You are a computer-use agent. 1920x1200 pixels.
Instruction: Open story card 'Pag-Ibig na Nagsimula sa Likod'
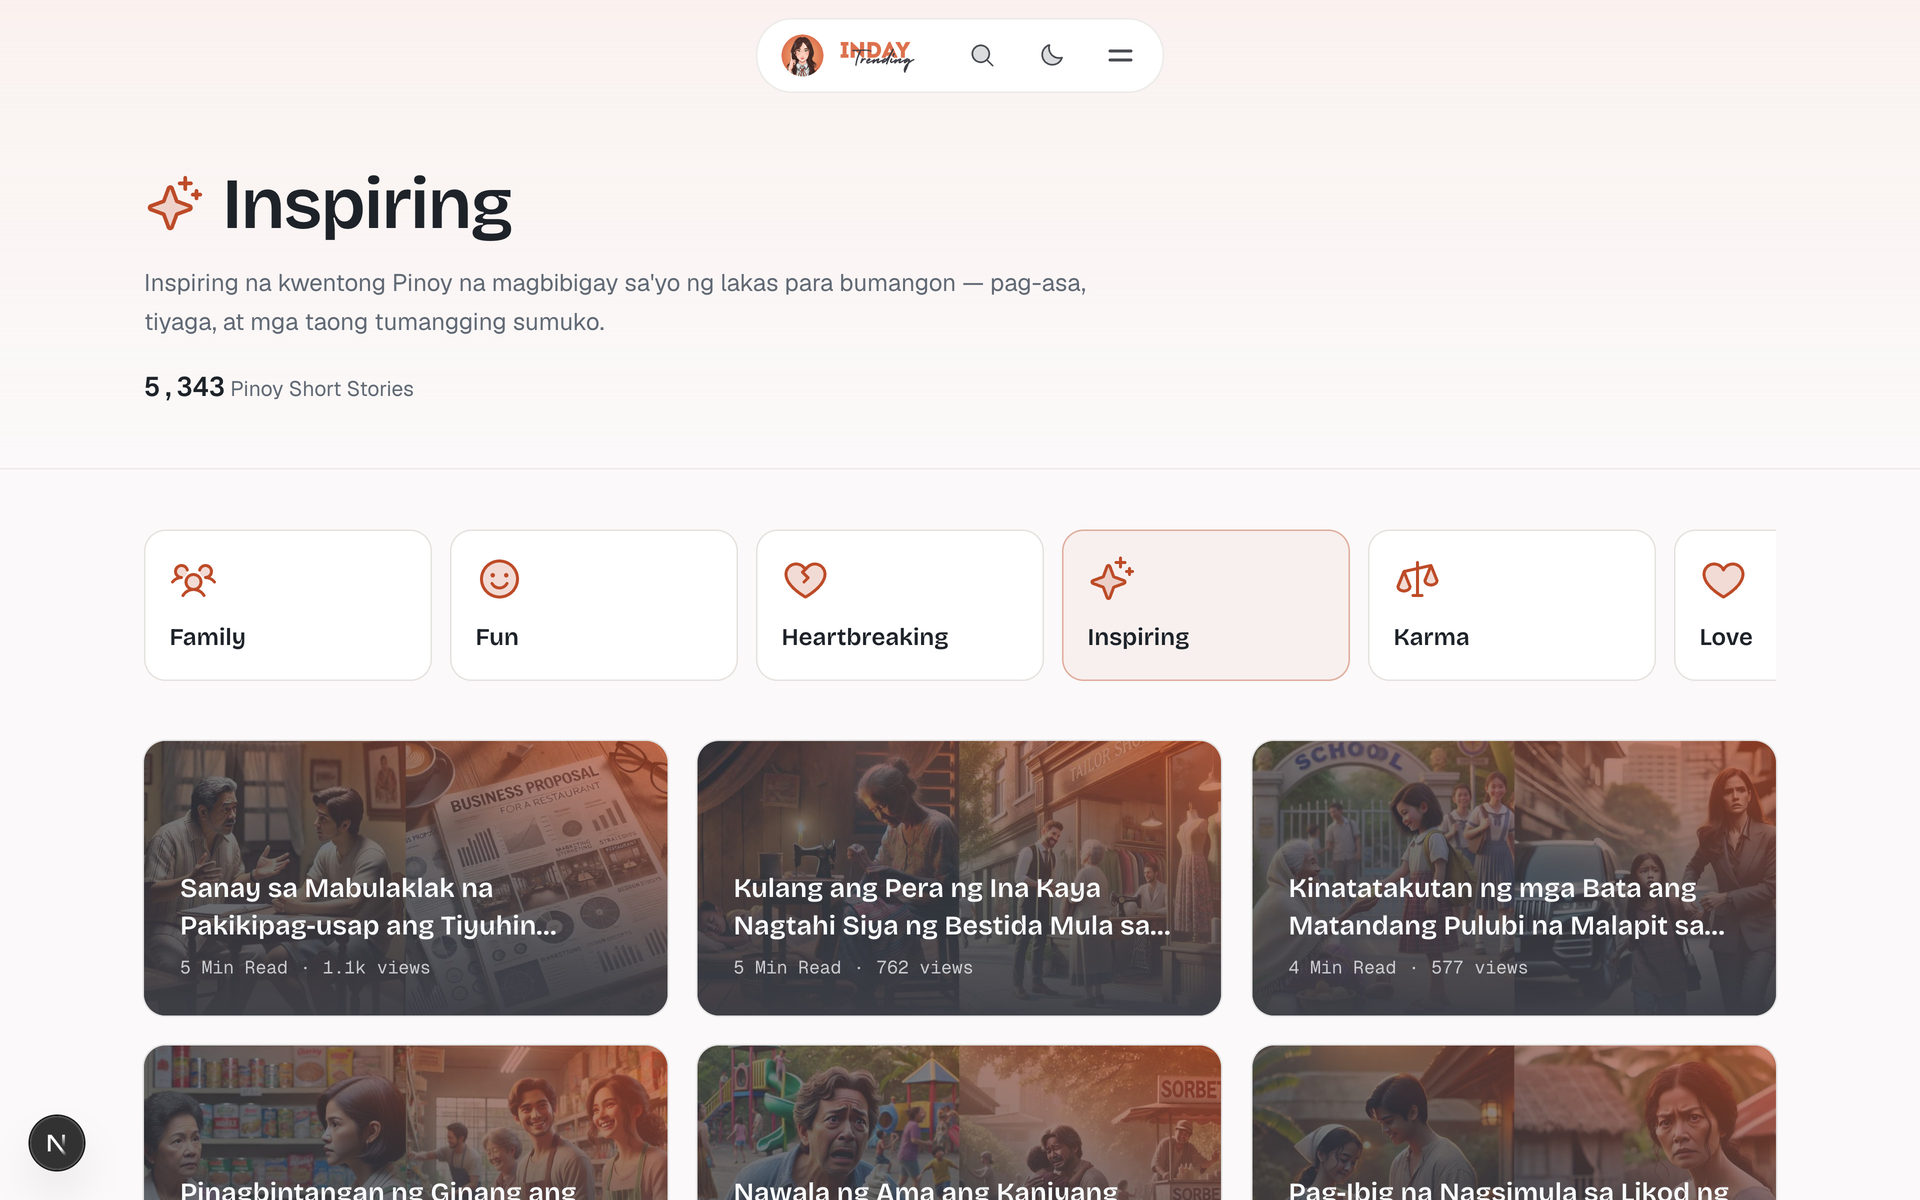point(1514,1123)
